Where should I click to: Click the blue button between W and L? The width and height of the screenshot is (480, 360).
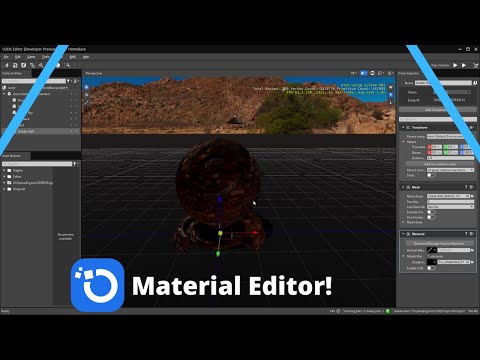tap(391, 95)
